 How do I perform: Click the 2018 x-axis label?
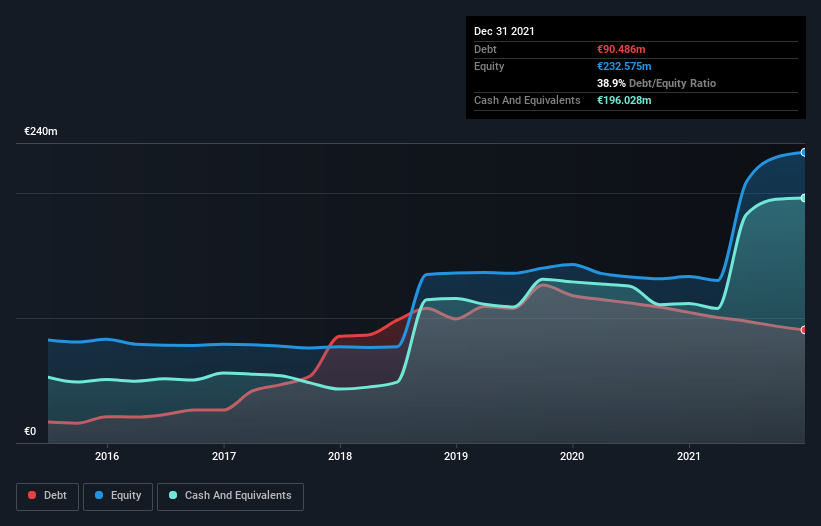click(x=340, y=456)
